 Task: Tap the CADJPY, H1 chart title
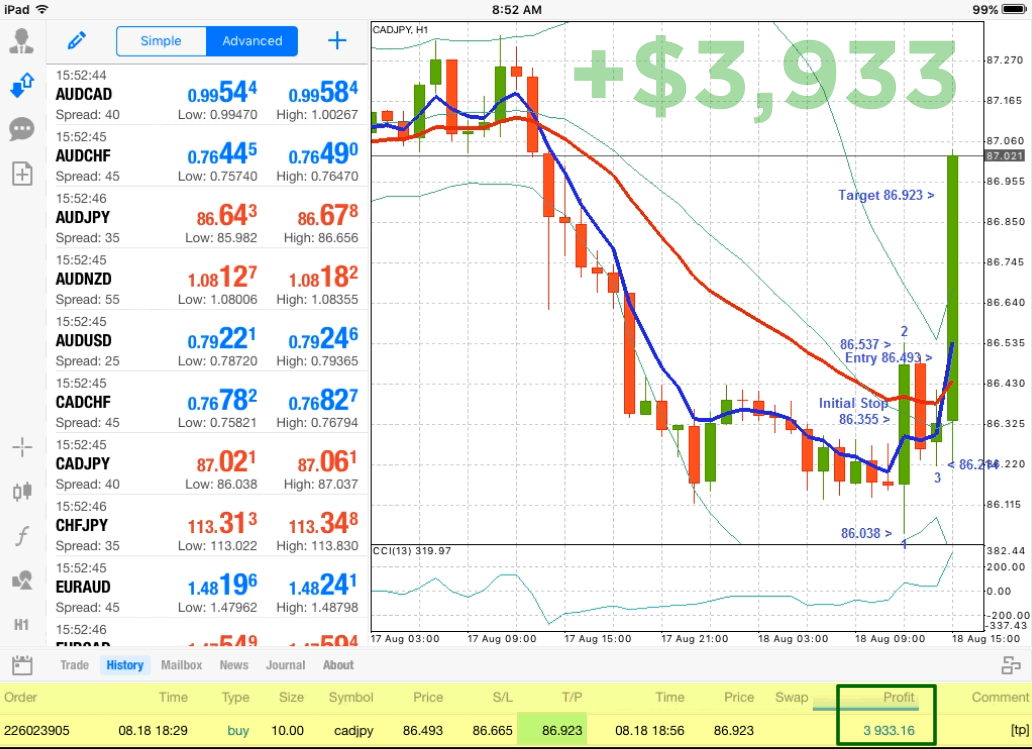coord(400,30)
